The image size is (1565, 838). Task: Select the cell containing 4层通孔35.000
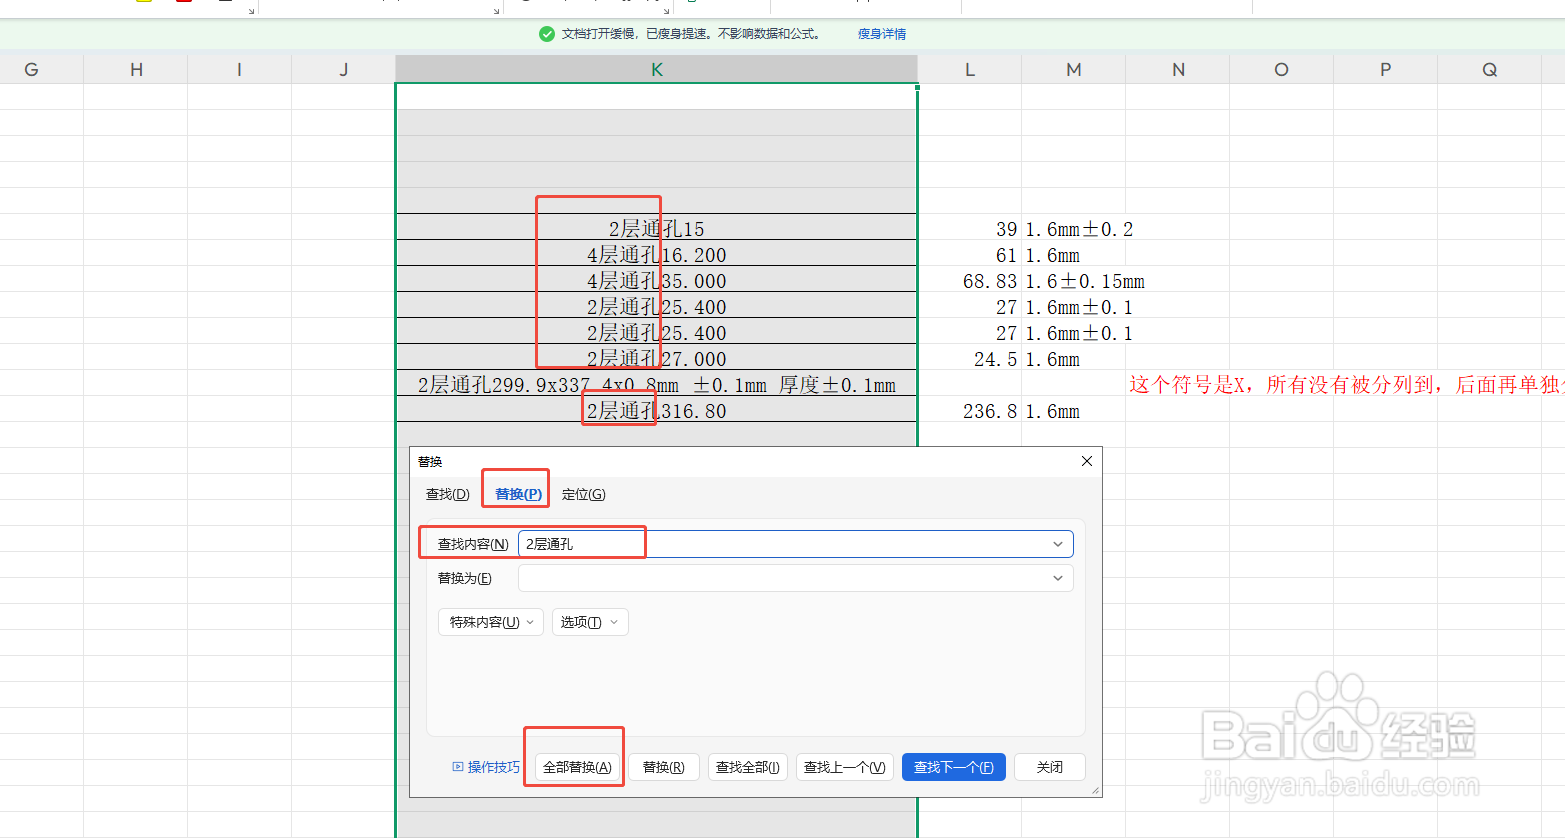coord(657,281)
